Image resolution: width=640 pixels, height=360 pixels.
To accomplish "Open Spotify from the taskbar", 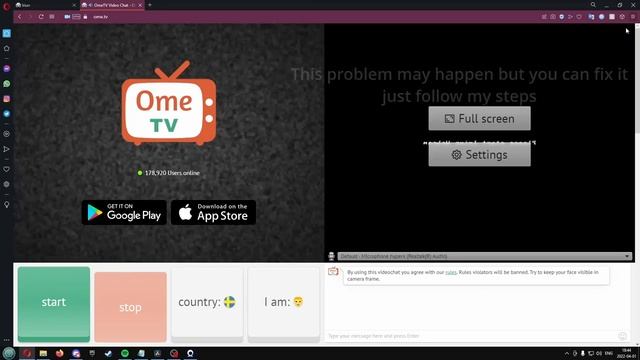I will click(125, 353).
